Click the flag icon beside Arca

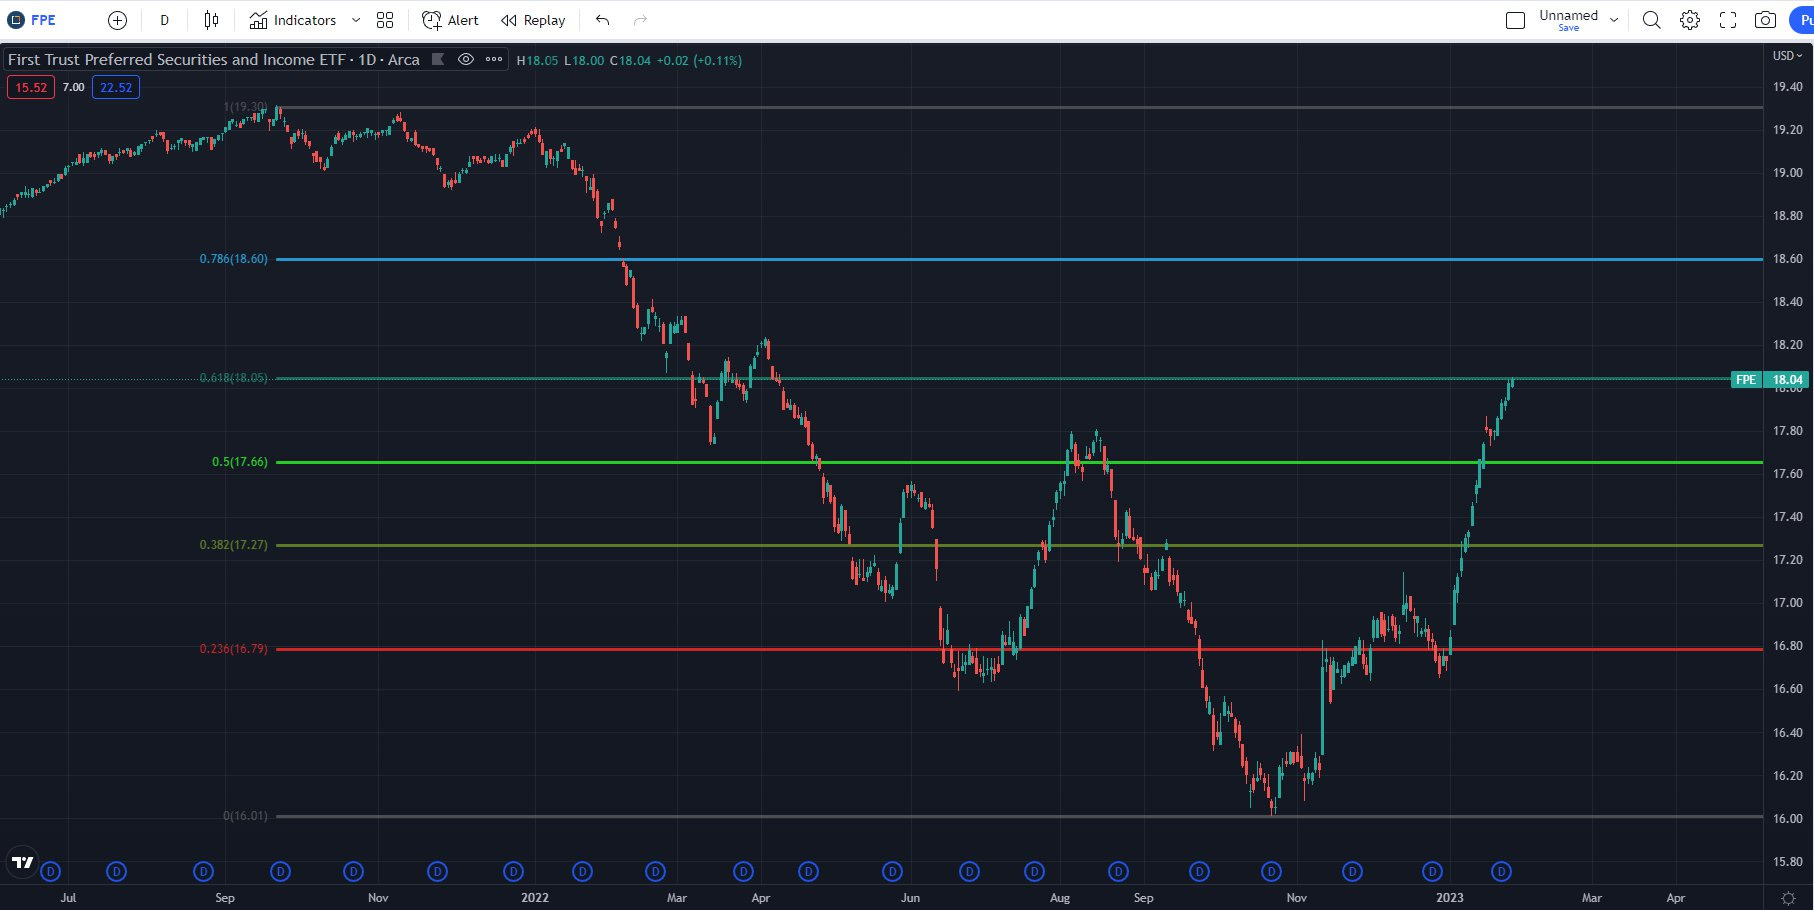[x=437, y=59]
